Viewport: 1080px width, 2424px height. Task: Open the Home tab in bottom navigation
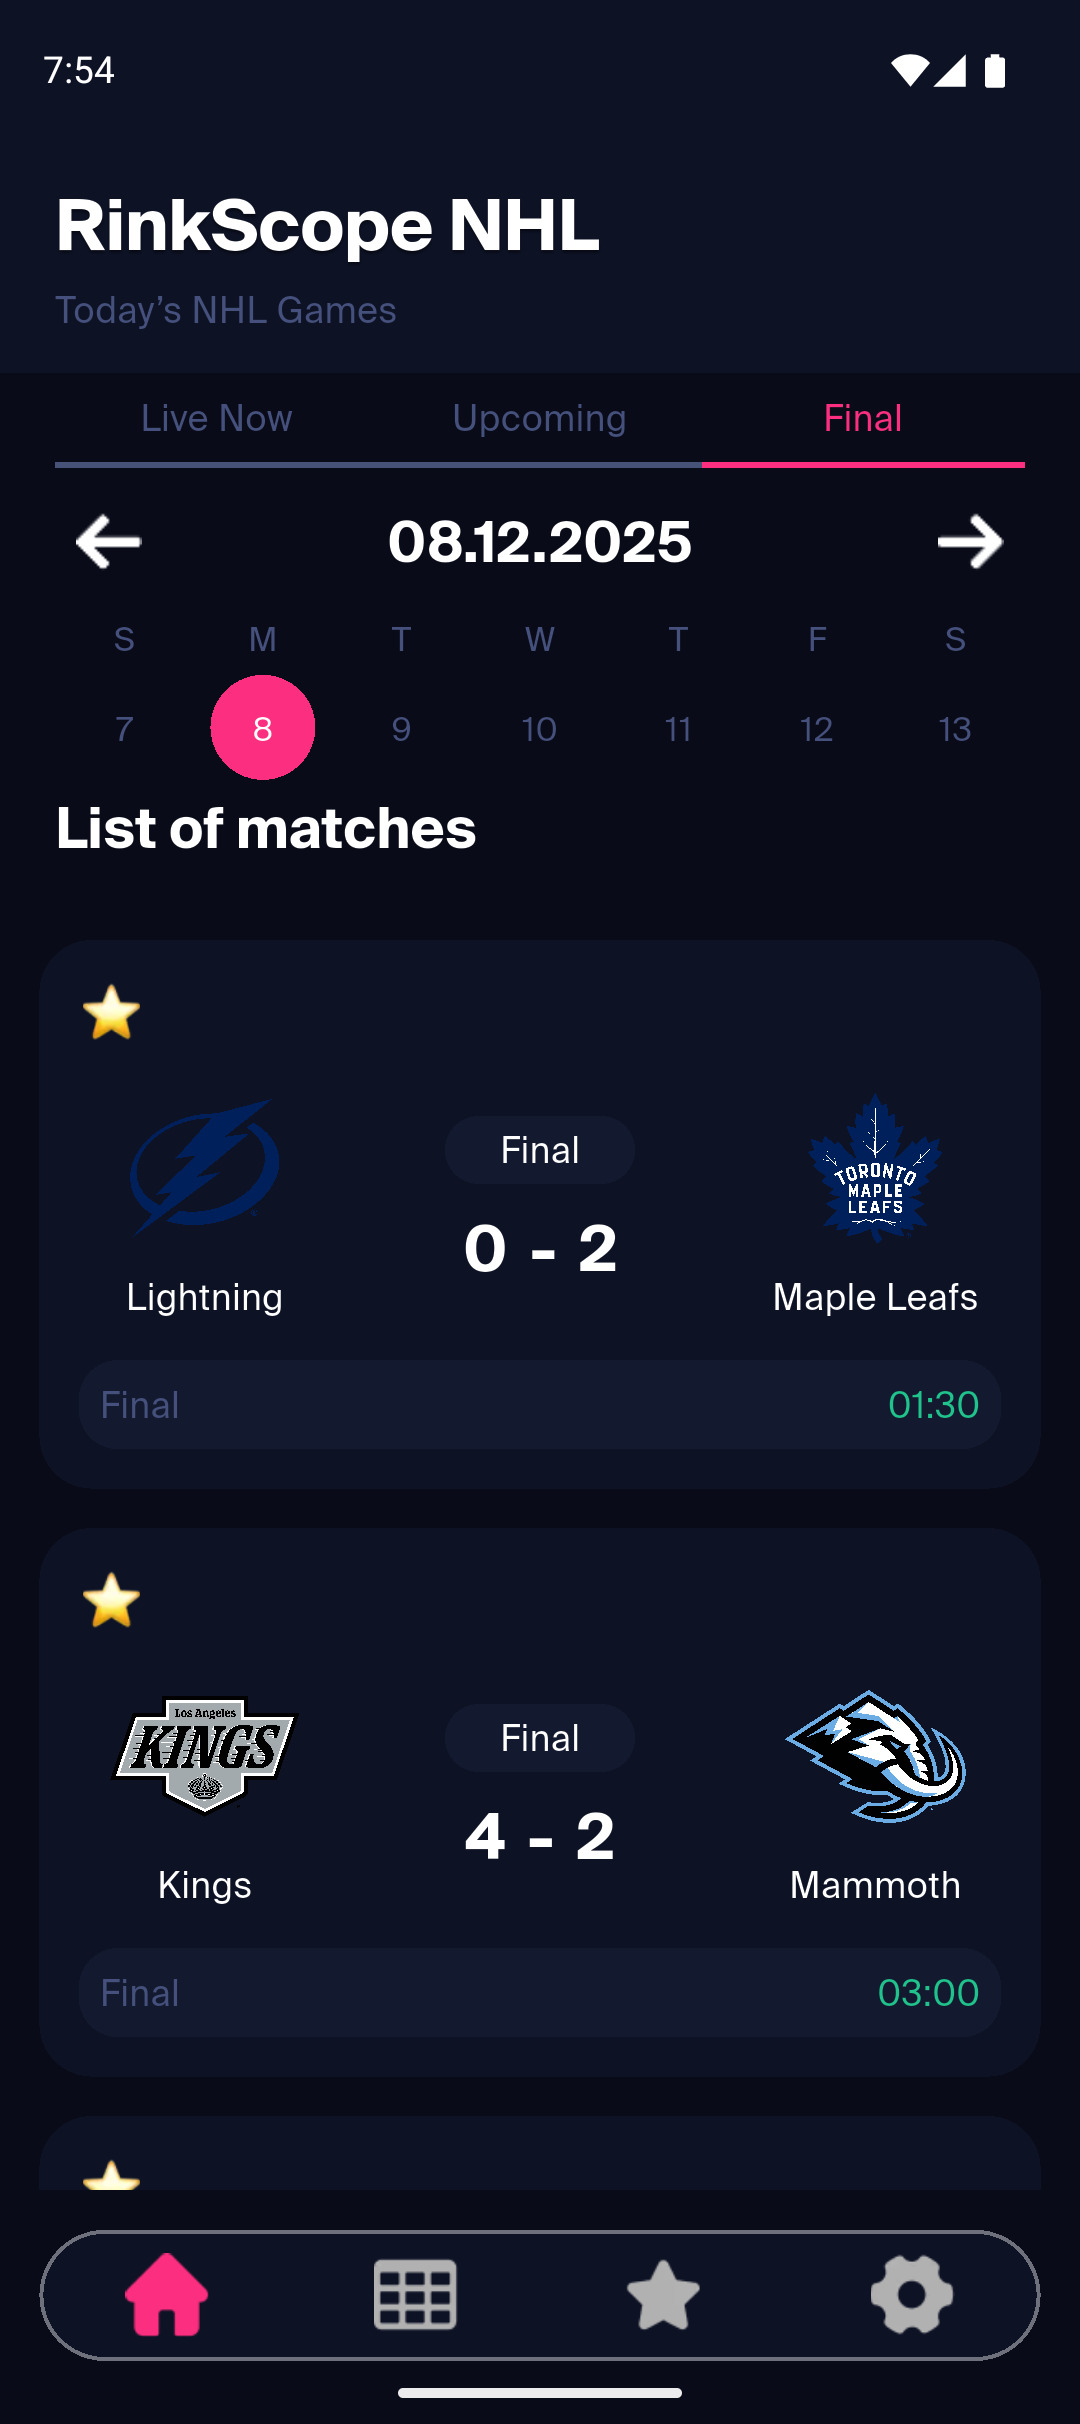[166, 2294]
